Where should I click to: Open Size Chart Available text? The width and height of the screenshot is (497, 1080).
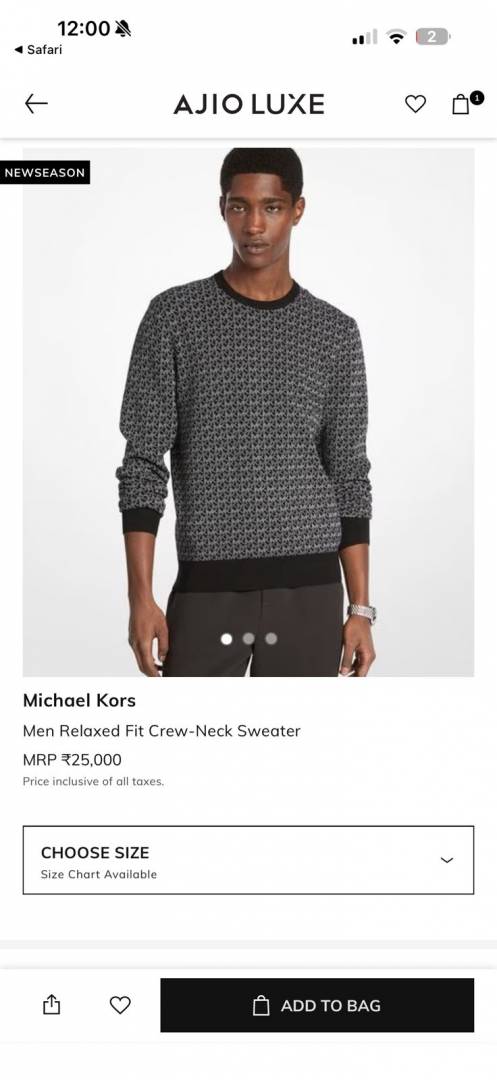coord(98,874)
